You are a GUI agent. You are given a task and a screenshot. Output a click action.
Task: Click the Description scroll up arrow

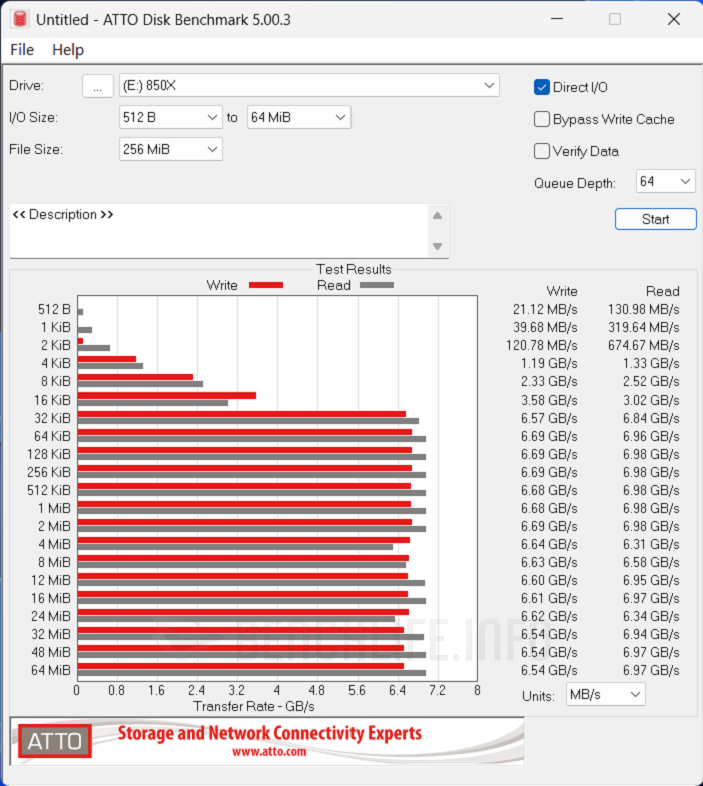pos(438,216)
